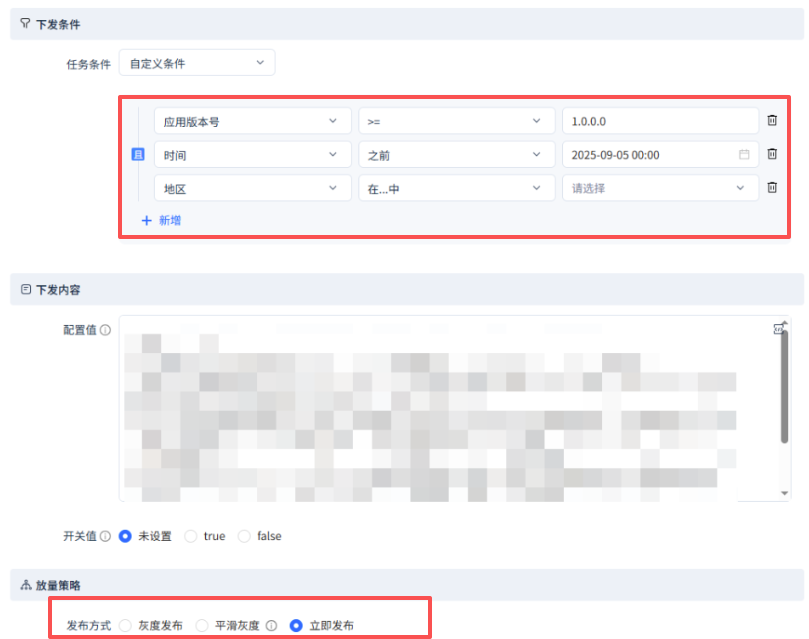
Task: Delete the 时间 condition row
Action: coord(772,154)
